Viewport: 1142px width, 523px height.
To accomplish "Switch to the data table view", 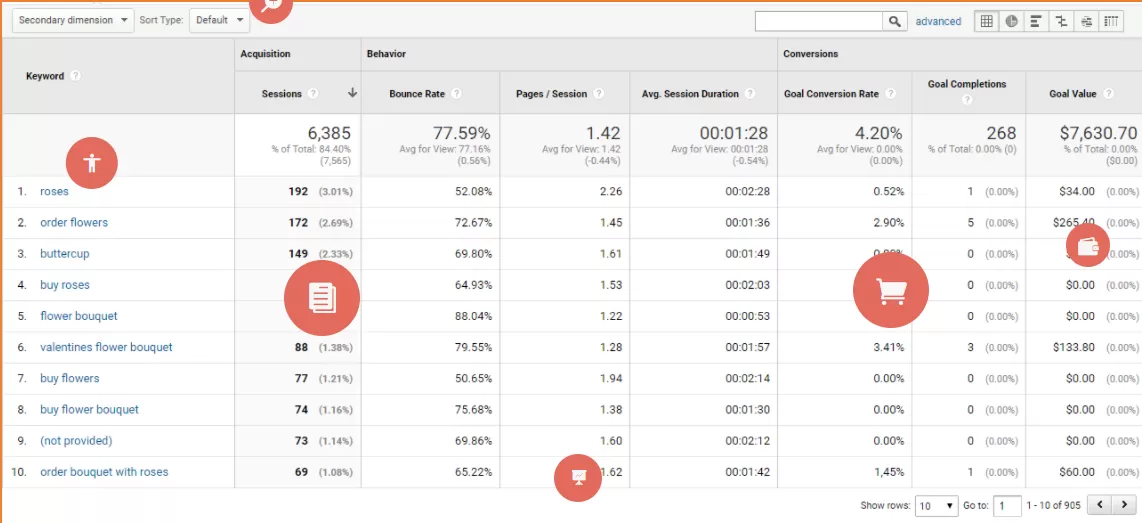I will click(987, 21).
